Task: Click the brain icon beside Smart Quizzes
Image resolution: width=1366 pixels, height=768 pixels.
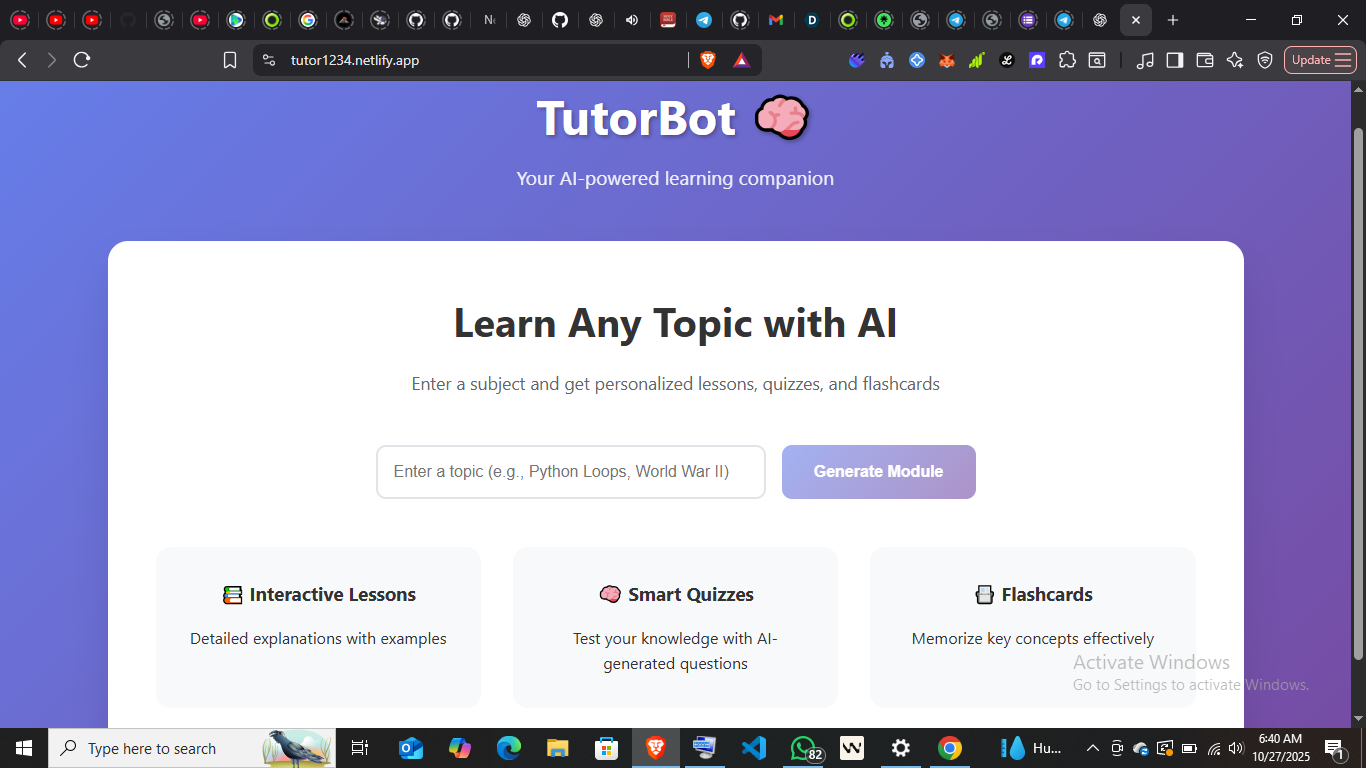Action: [x=610, y=595]
